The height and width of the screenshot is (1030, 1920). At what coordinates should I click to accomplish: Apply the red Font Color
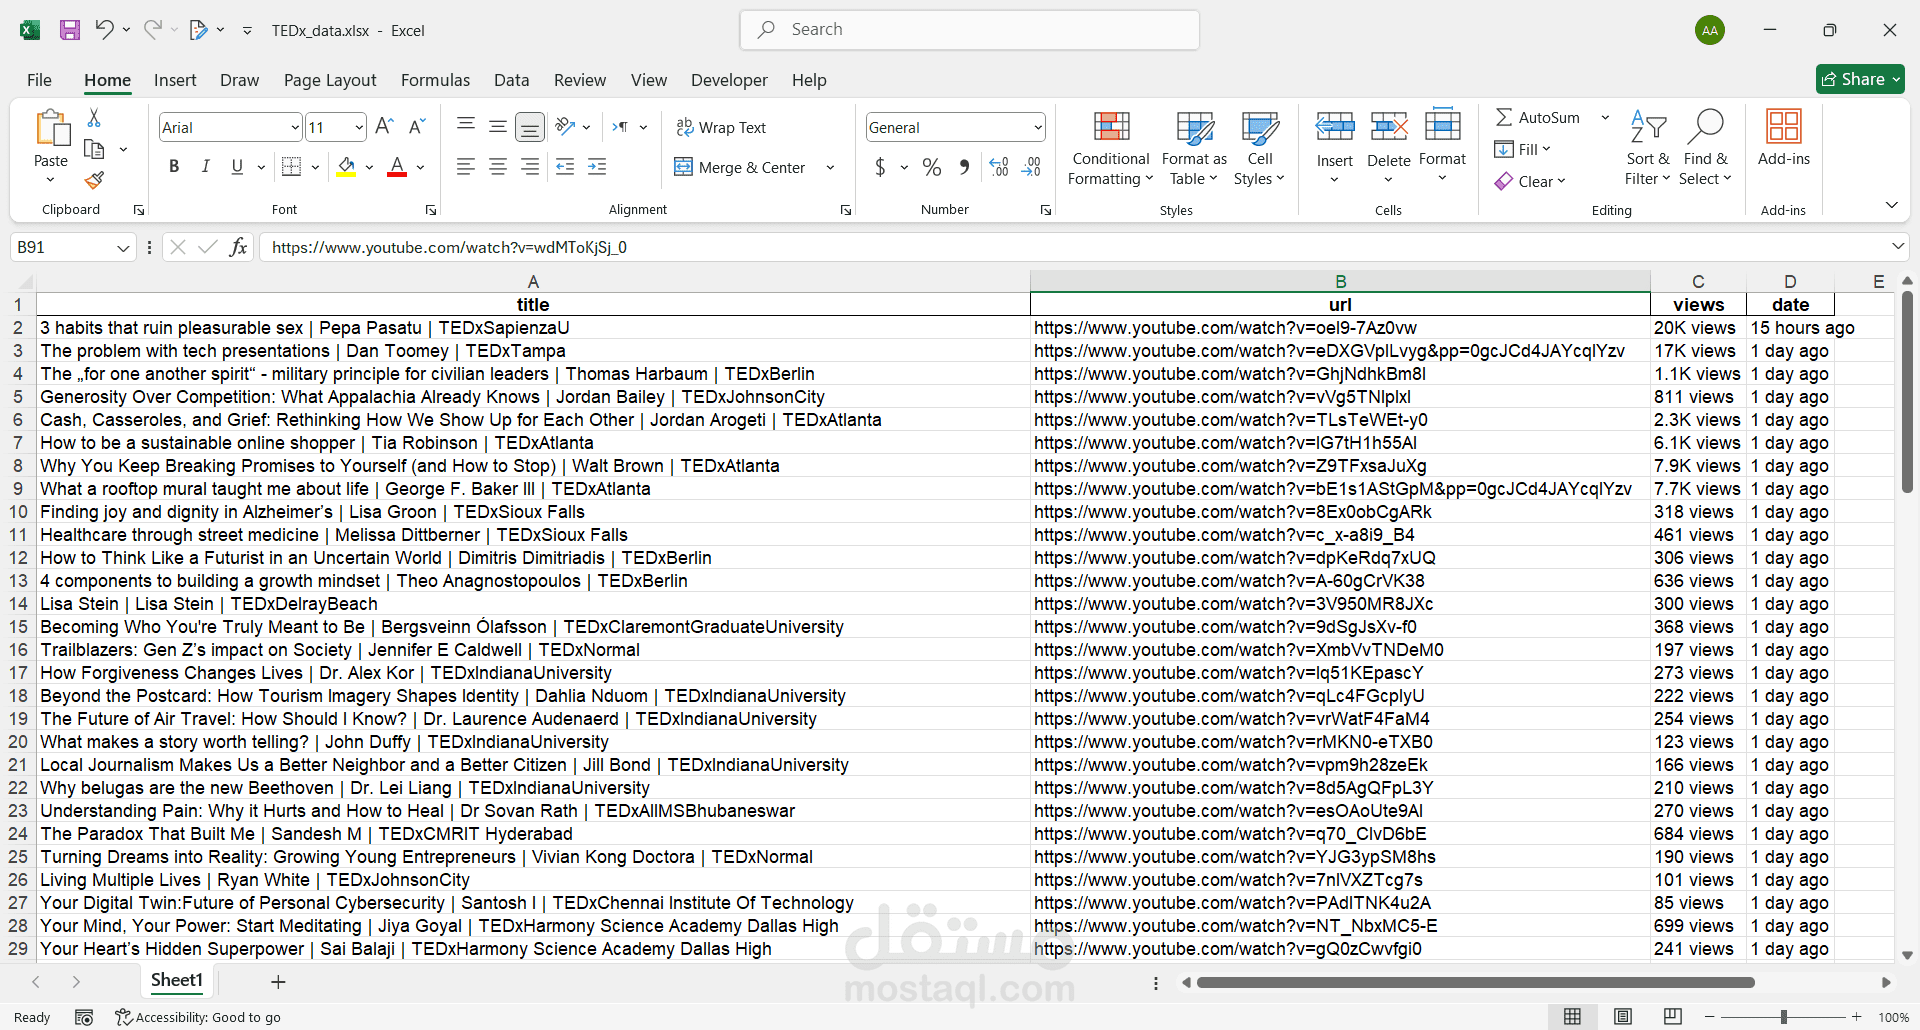tap(397, 167)
